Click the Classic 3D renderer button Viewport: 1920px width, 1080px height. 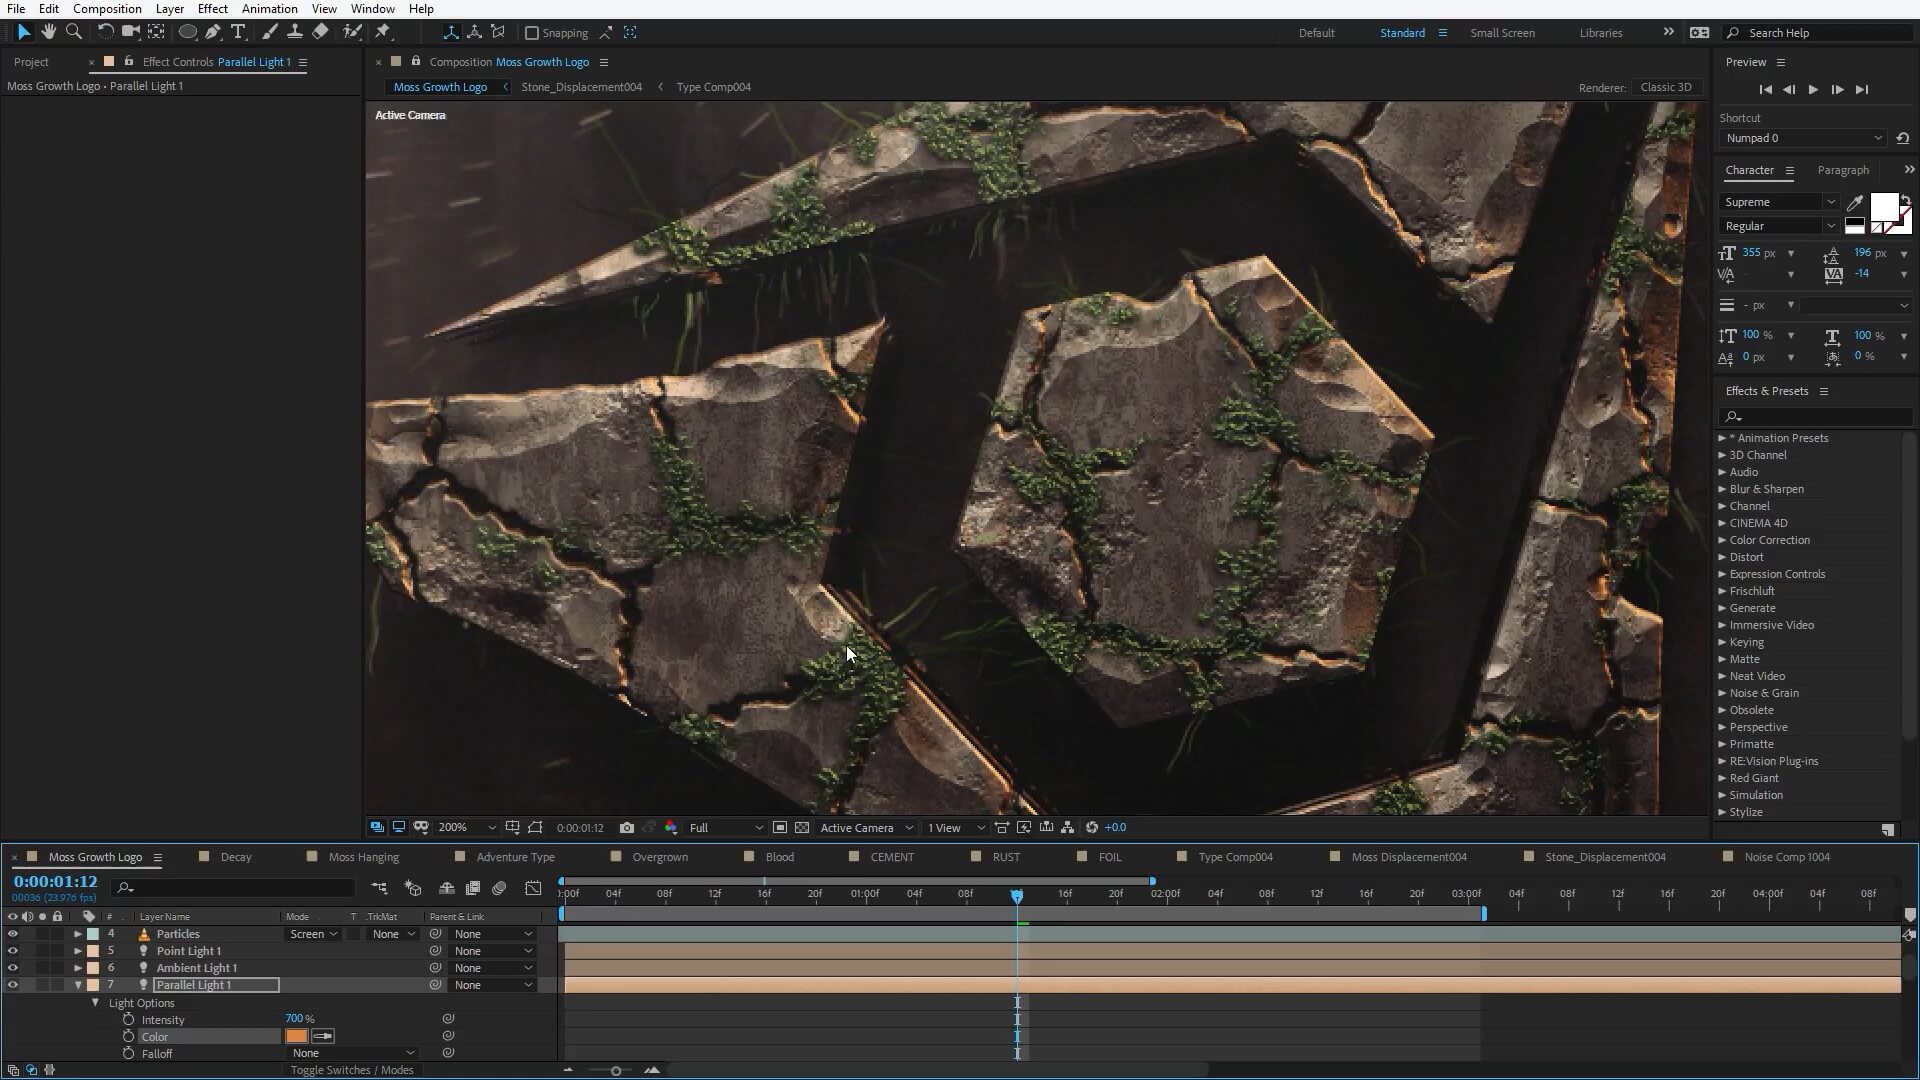click(1666, 87)
